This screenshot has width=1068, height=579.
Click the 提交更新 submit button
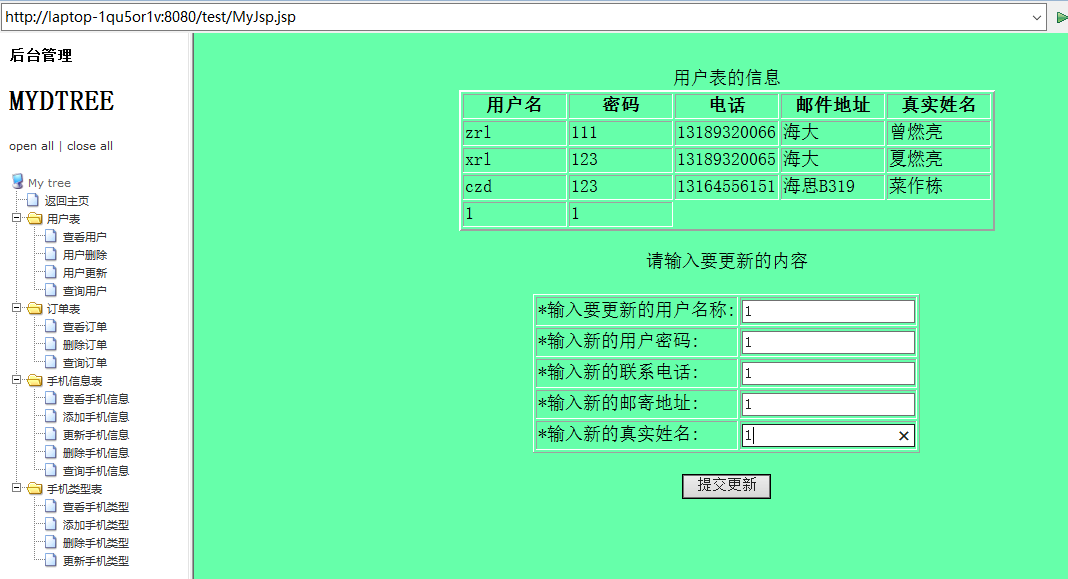click(726, 486)
